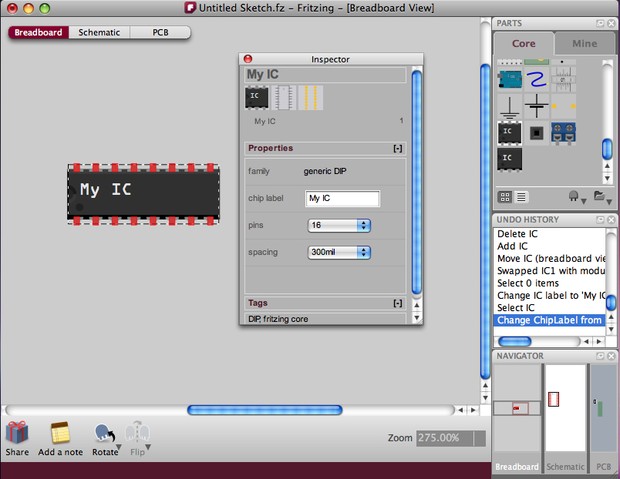Close the NAVIGATOR panel
Screen dimensions: 620x479
611,356
